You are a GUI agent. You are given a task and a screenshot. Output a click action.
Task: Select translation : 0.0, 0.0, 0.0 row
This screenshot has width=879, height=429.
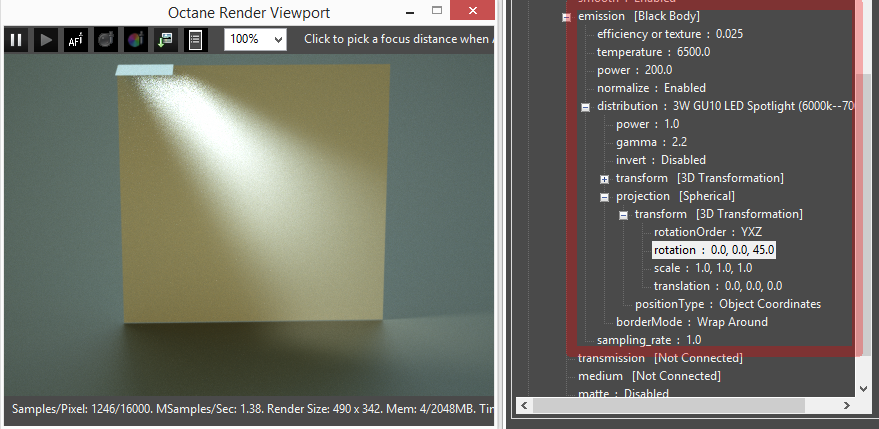pos(718,286)
